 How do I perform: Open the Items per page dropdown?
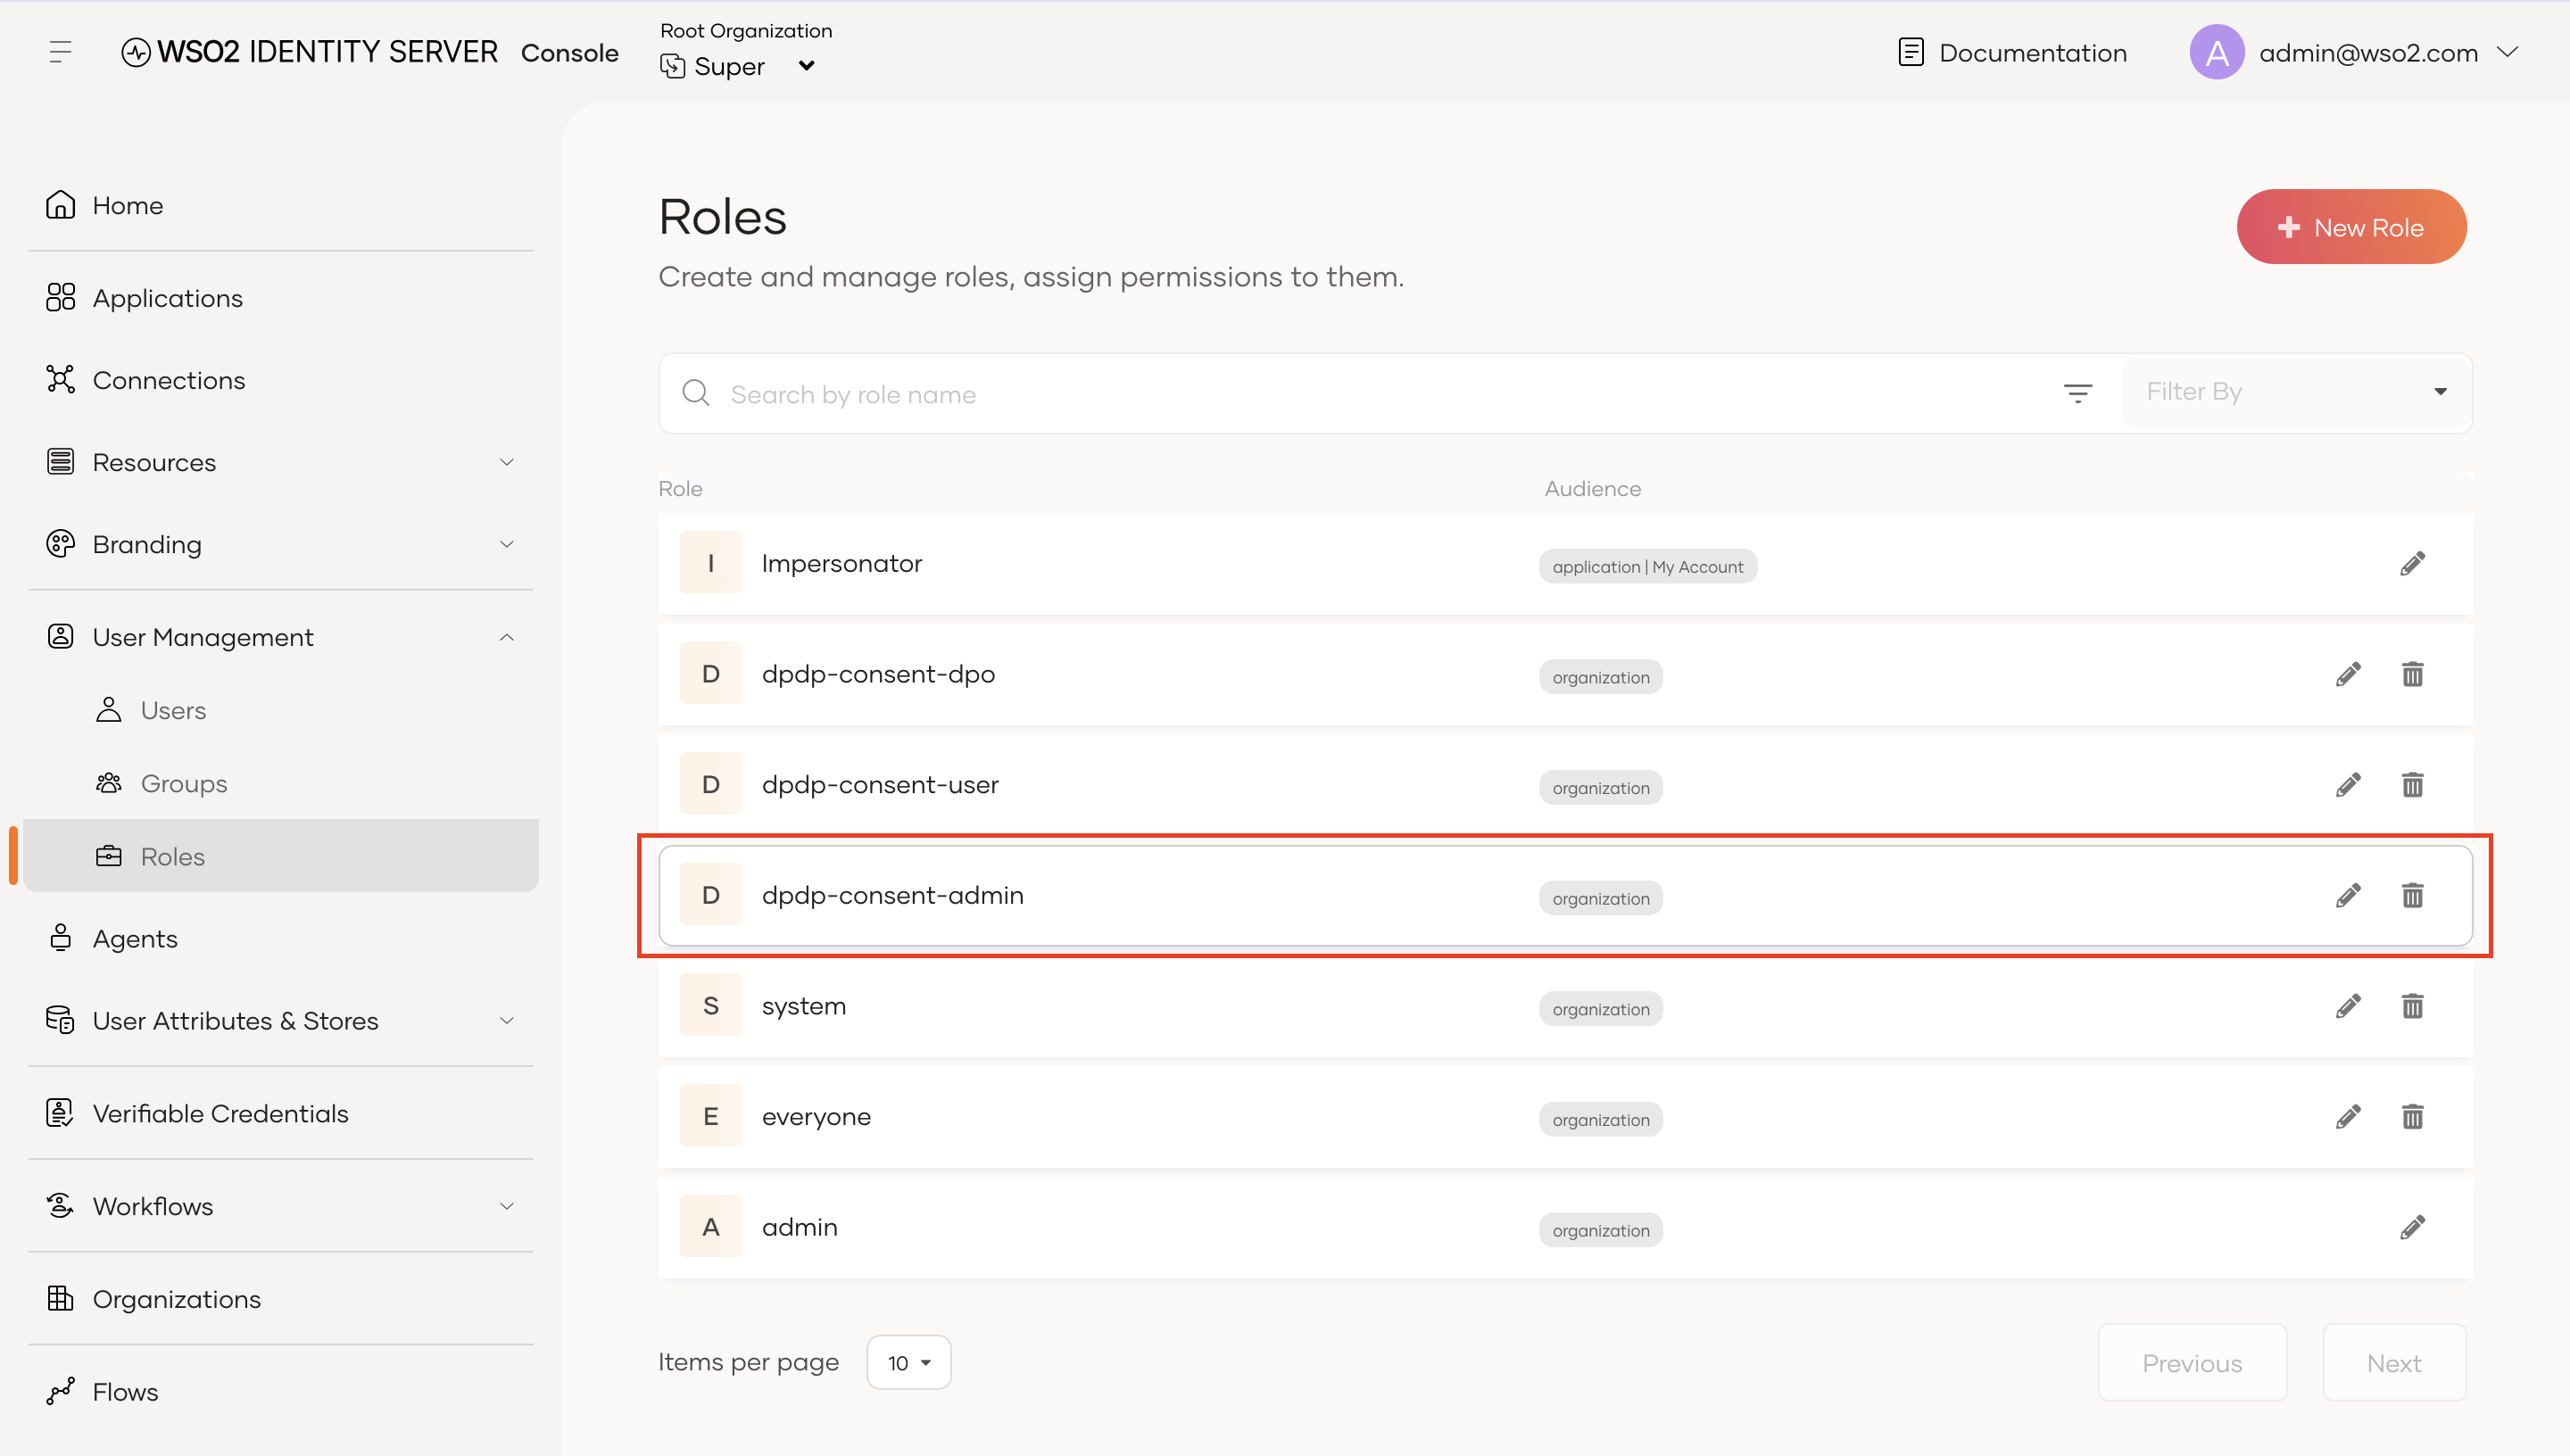(908, 1363)
